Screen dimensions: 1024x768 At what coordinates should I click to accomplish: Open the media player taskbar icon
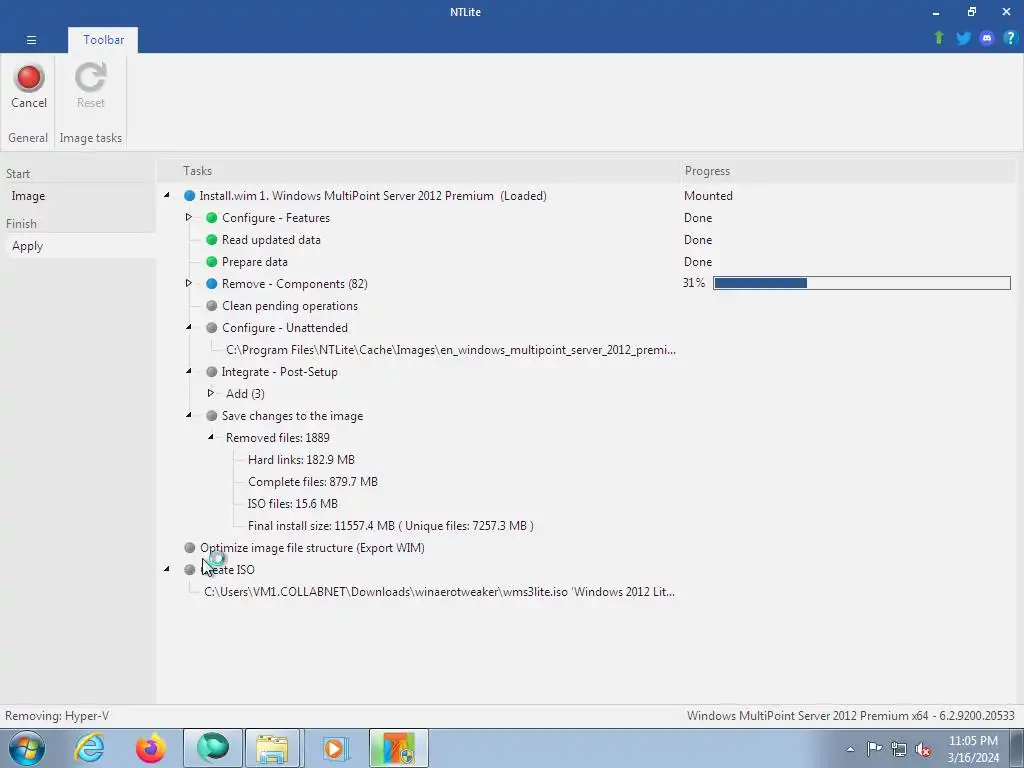[x=336, y=748]
